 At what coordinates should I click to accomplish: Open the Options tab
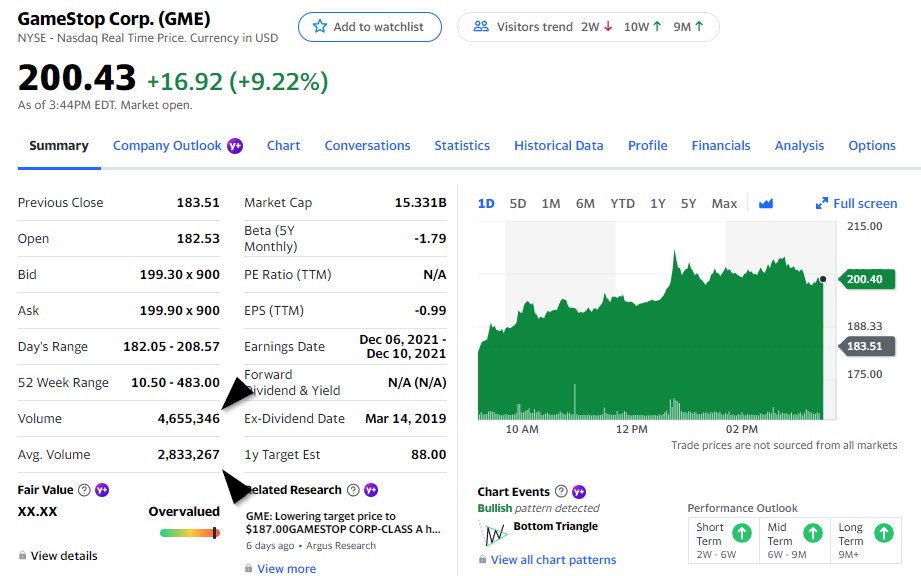[x=872, y=146]
